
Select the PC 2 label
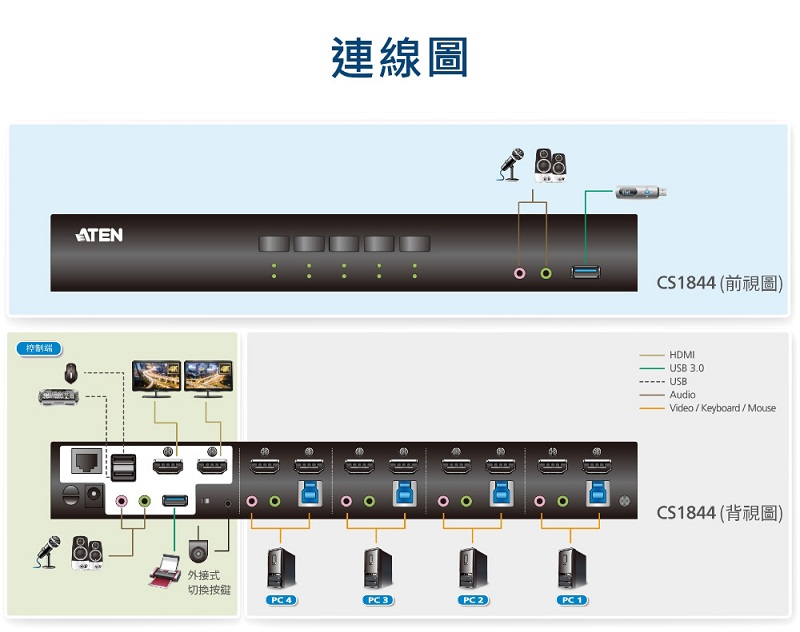pos(473,600)
